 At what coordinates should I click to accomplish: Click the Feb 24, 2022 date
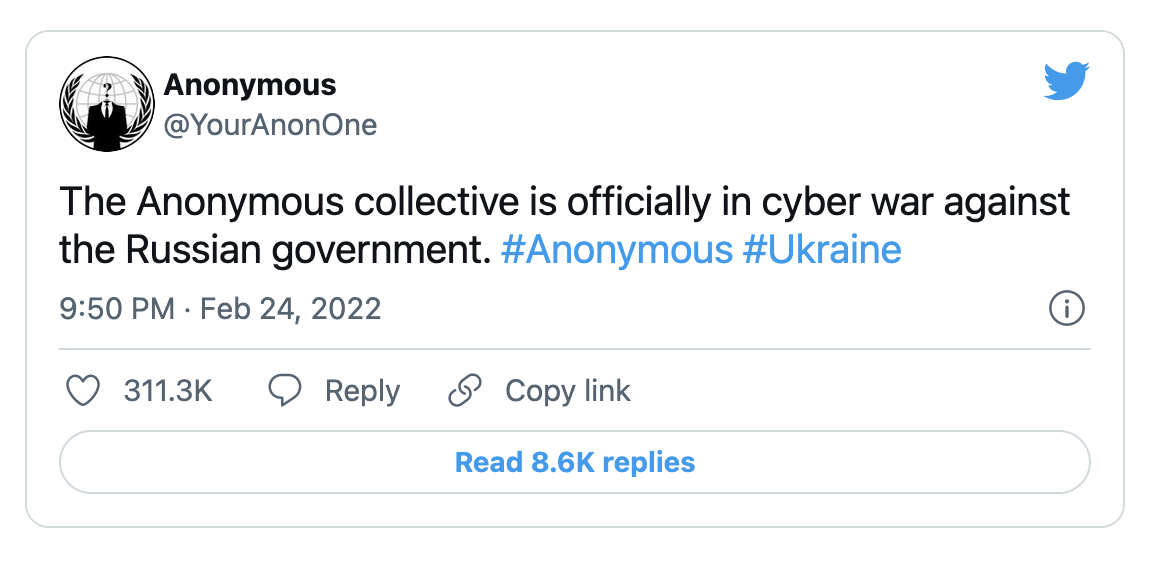point(291,309)
